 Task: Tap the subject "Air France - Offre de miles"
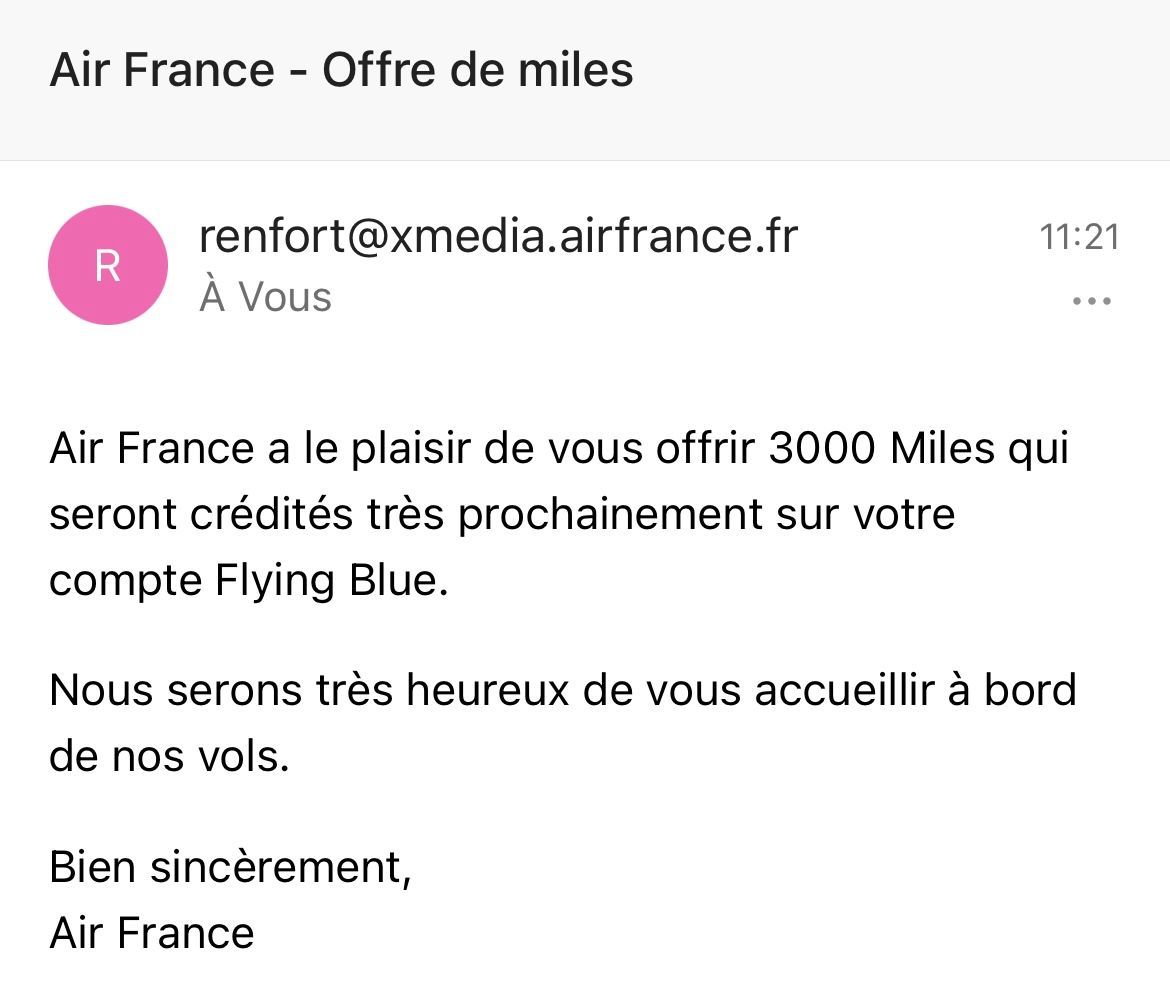(341, 71)
